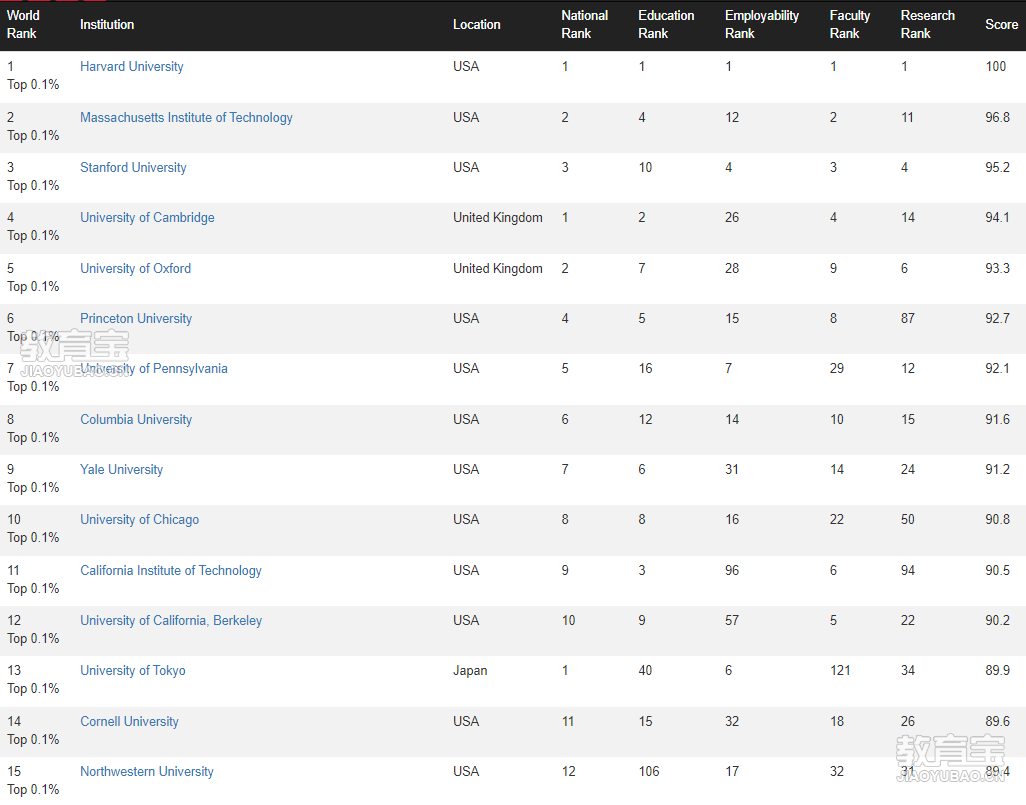Screen dimensions: 1026x805
Task: Select Tokyo's score 89.9
Action: [x=997, y=671]
